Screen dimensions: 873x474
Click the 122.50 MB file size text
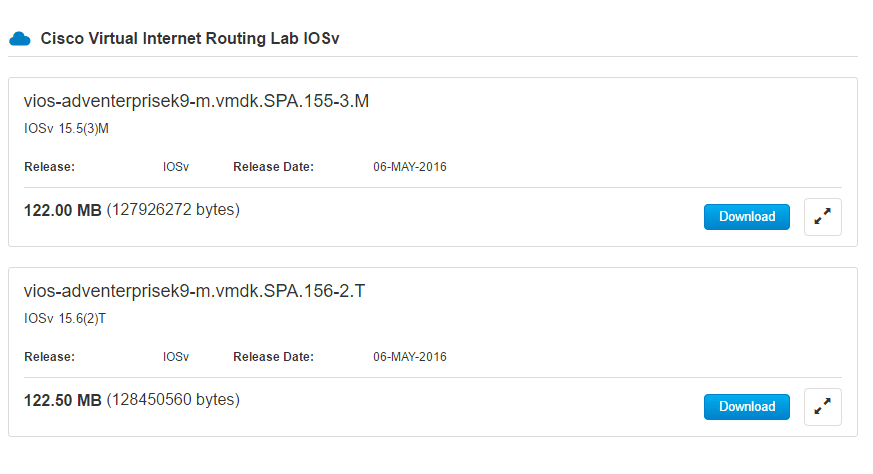[x=62, y=400]
